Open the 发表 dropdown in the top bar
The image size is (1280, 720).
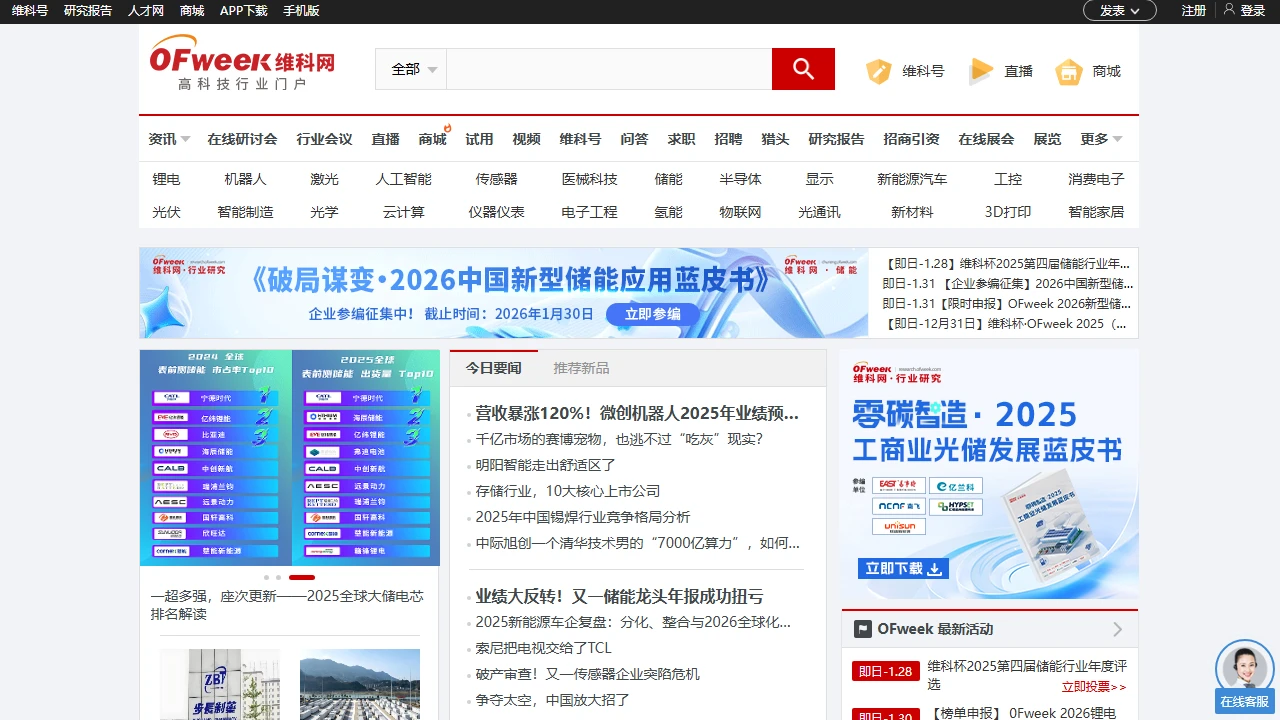[1119, 10]
